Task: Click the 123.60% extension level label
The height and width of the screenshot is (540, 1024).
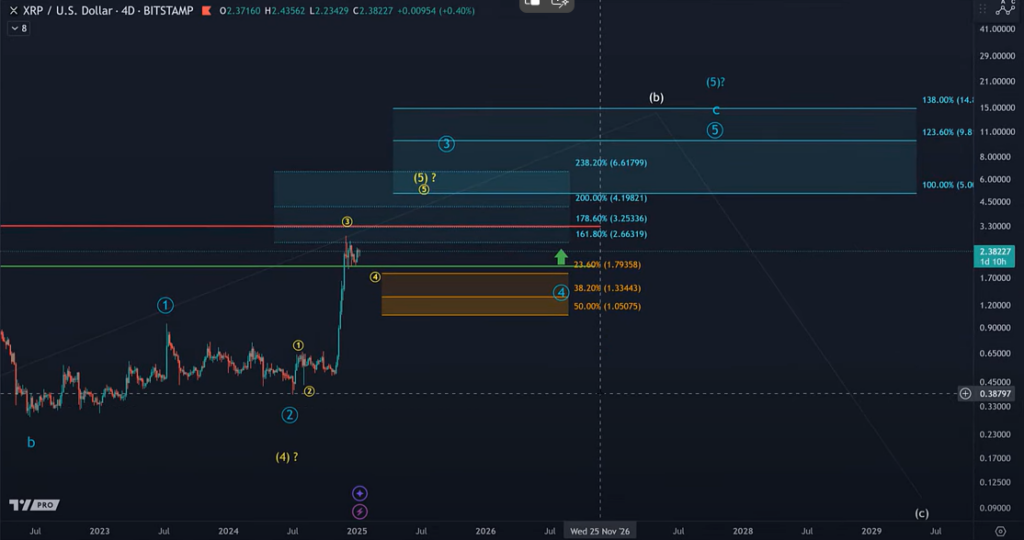Action: (947, 132)
